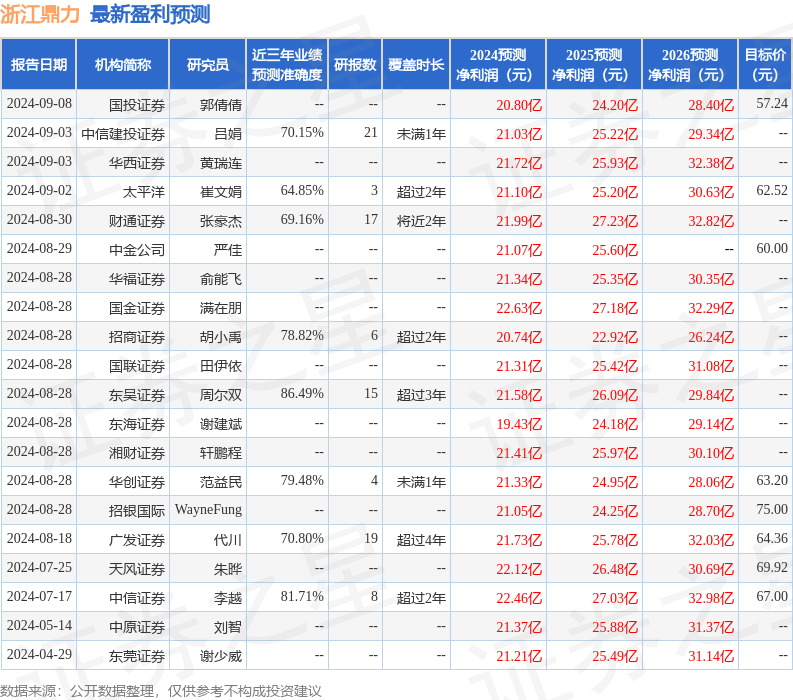
Task: Click target price 75.00
Action: tap(772, 509)
